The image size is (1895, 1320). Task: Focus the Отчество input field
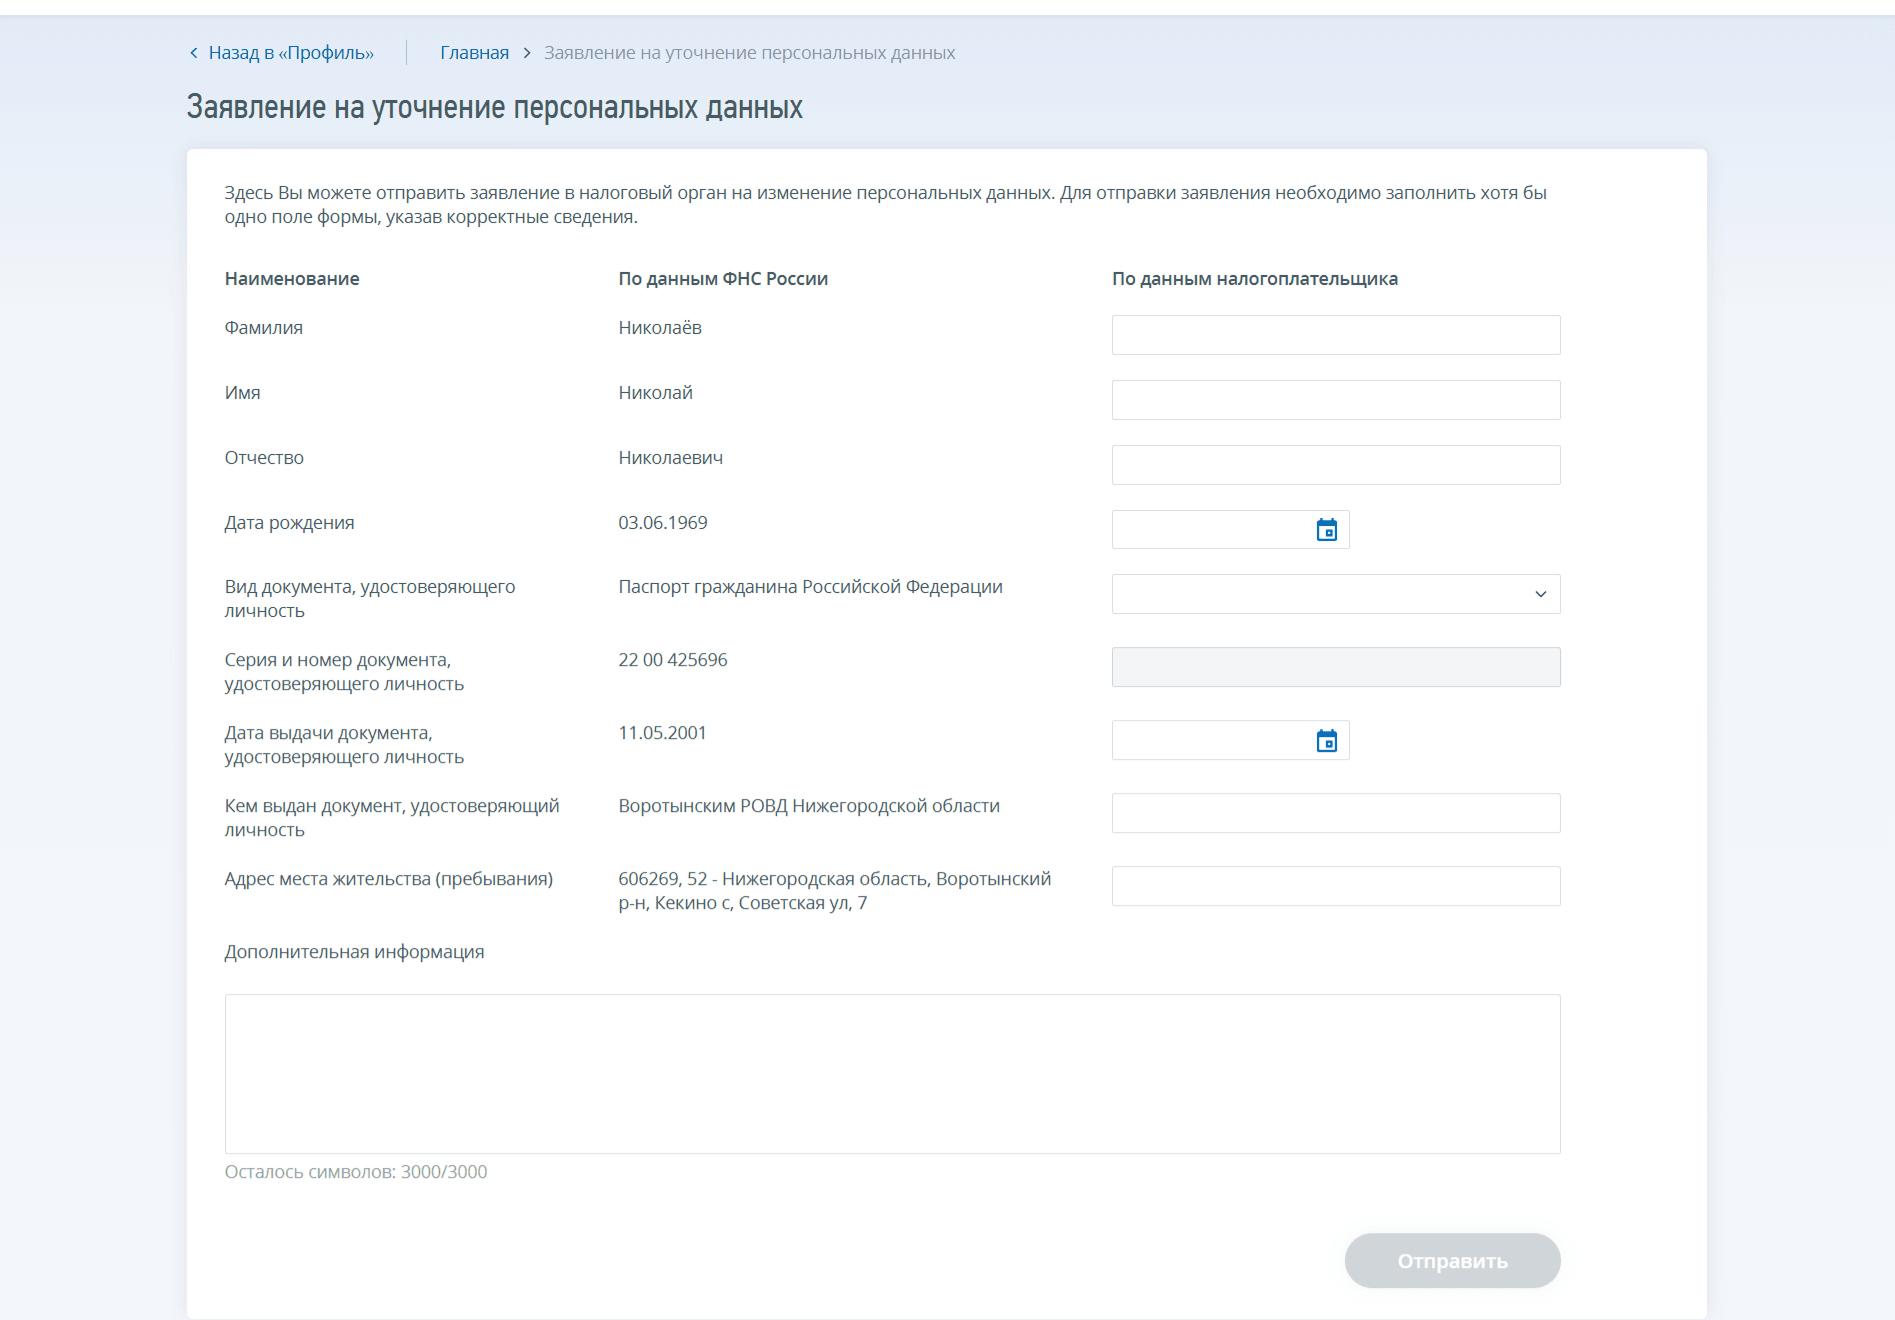(1336, 465)
